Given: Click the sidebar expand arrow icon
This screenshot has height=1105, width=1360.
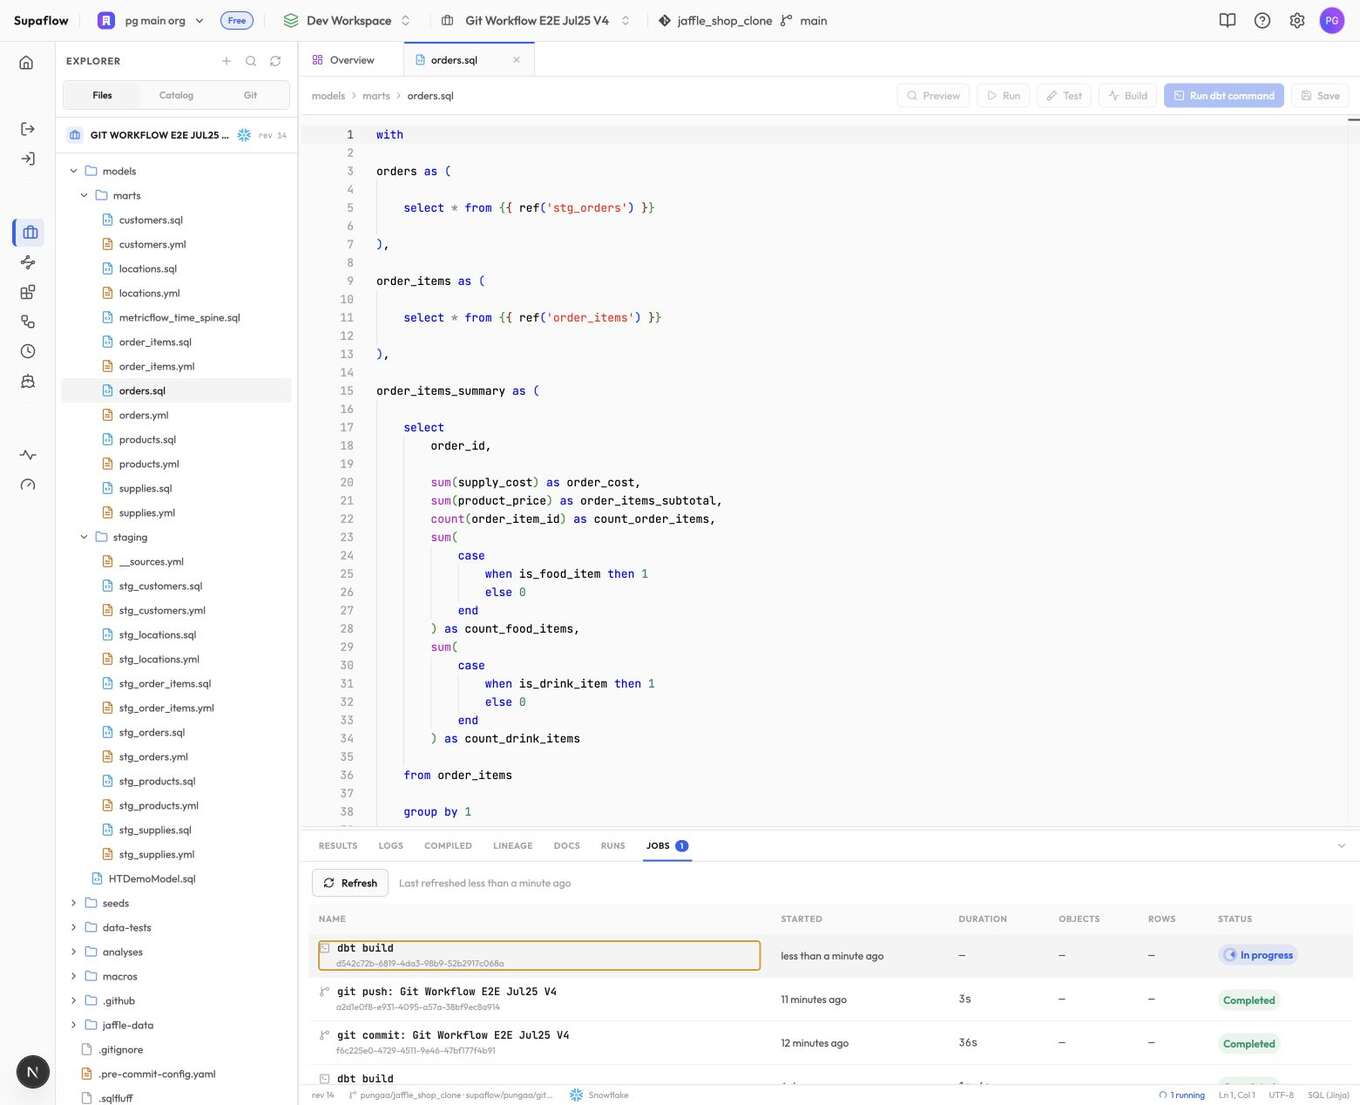Looking at the screenshot, I should tap(28, 159).
